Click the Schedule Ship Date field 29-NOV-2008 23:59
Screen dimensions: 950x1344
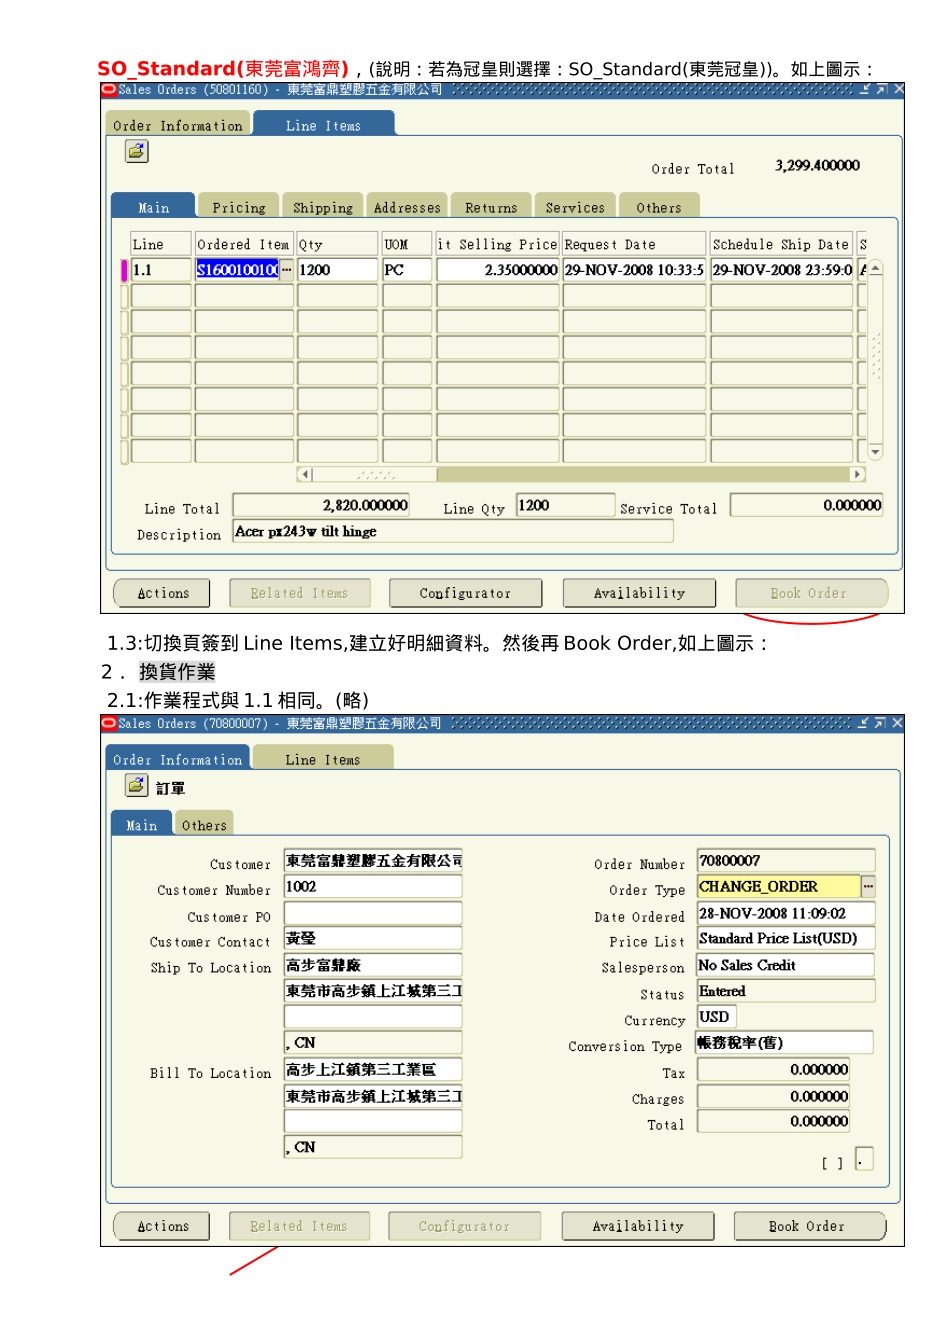tap(782, 270)
